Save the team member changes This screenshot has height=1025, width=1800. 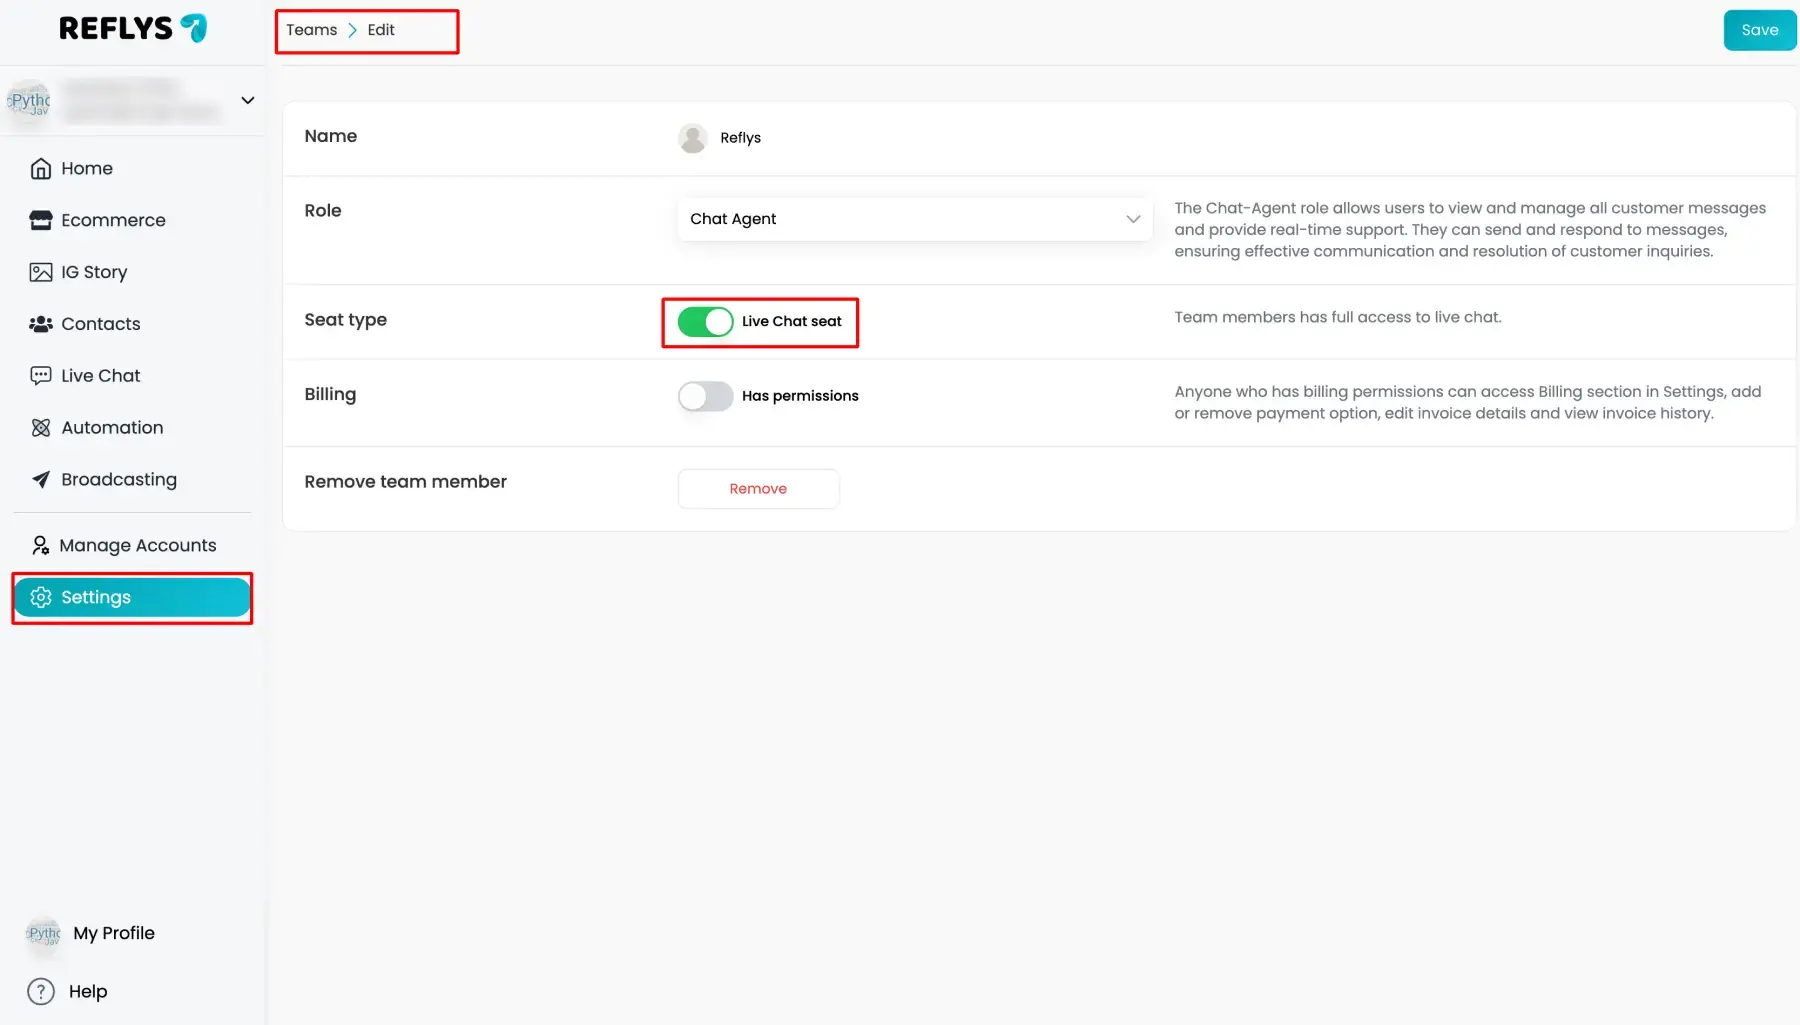(x=1759, y=30)
